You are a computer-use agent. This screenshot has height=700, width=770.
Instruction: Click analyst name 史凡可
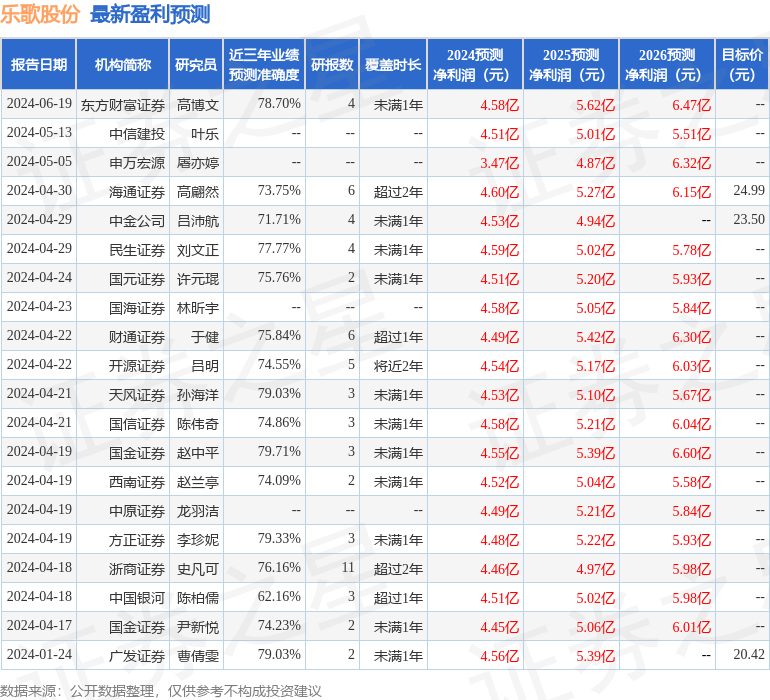coord(197,569)
